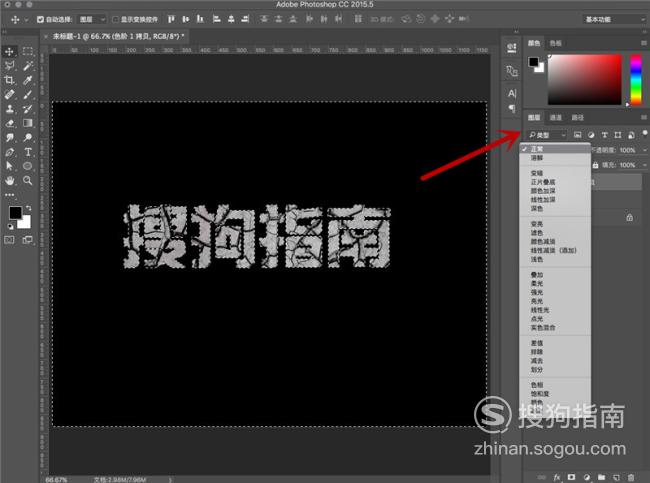Image resolution: width=650 pixels, height=483 pixels.
Task: Open the 类型 layer filter dropdown
Action: 547,135
